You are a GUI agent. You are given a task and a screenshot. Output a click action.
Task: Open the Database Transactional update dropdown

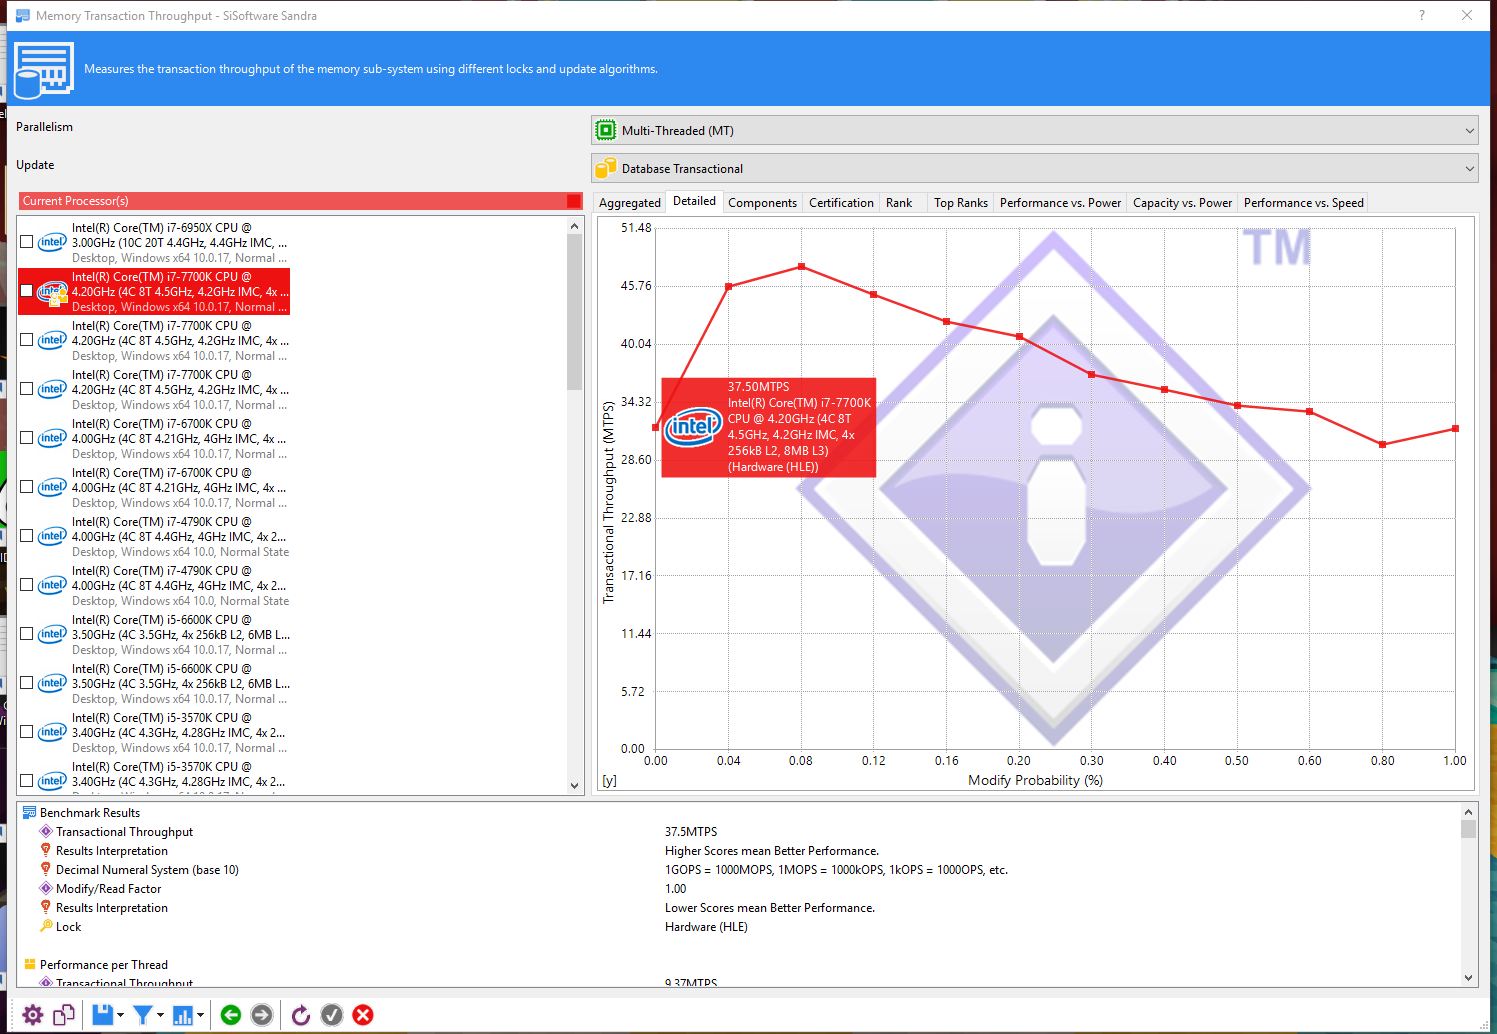click(1035, 168)
